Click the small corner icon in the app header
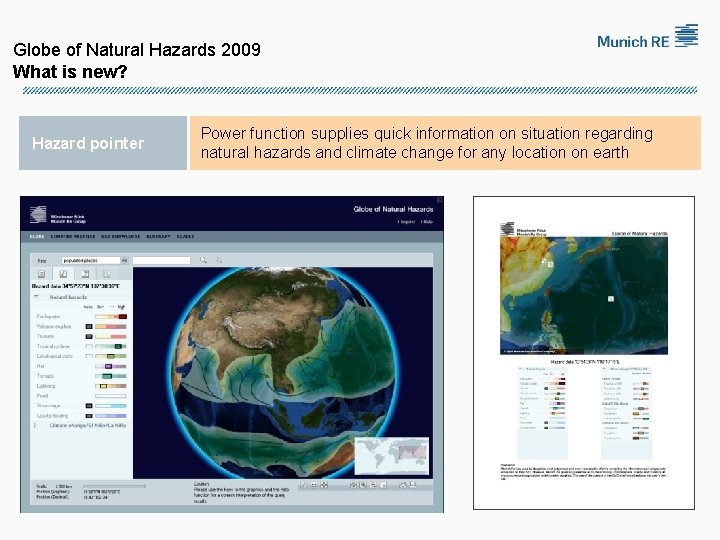 [x=439, y=200]
